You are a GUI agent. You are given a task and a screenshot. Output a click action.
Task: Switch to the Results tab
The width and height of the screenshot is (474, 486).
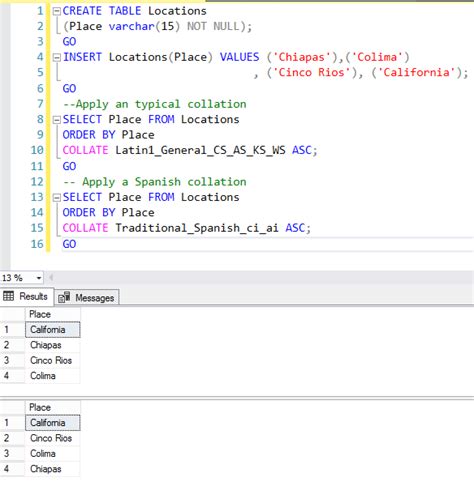pos(26,296)
